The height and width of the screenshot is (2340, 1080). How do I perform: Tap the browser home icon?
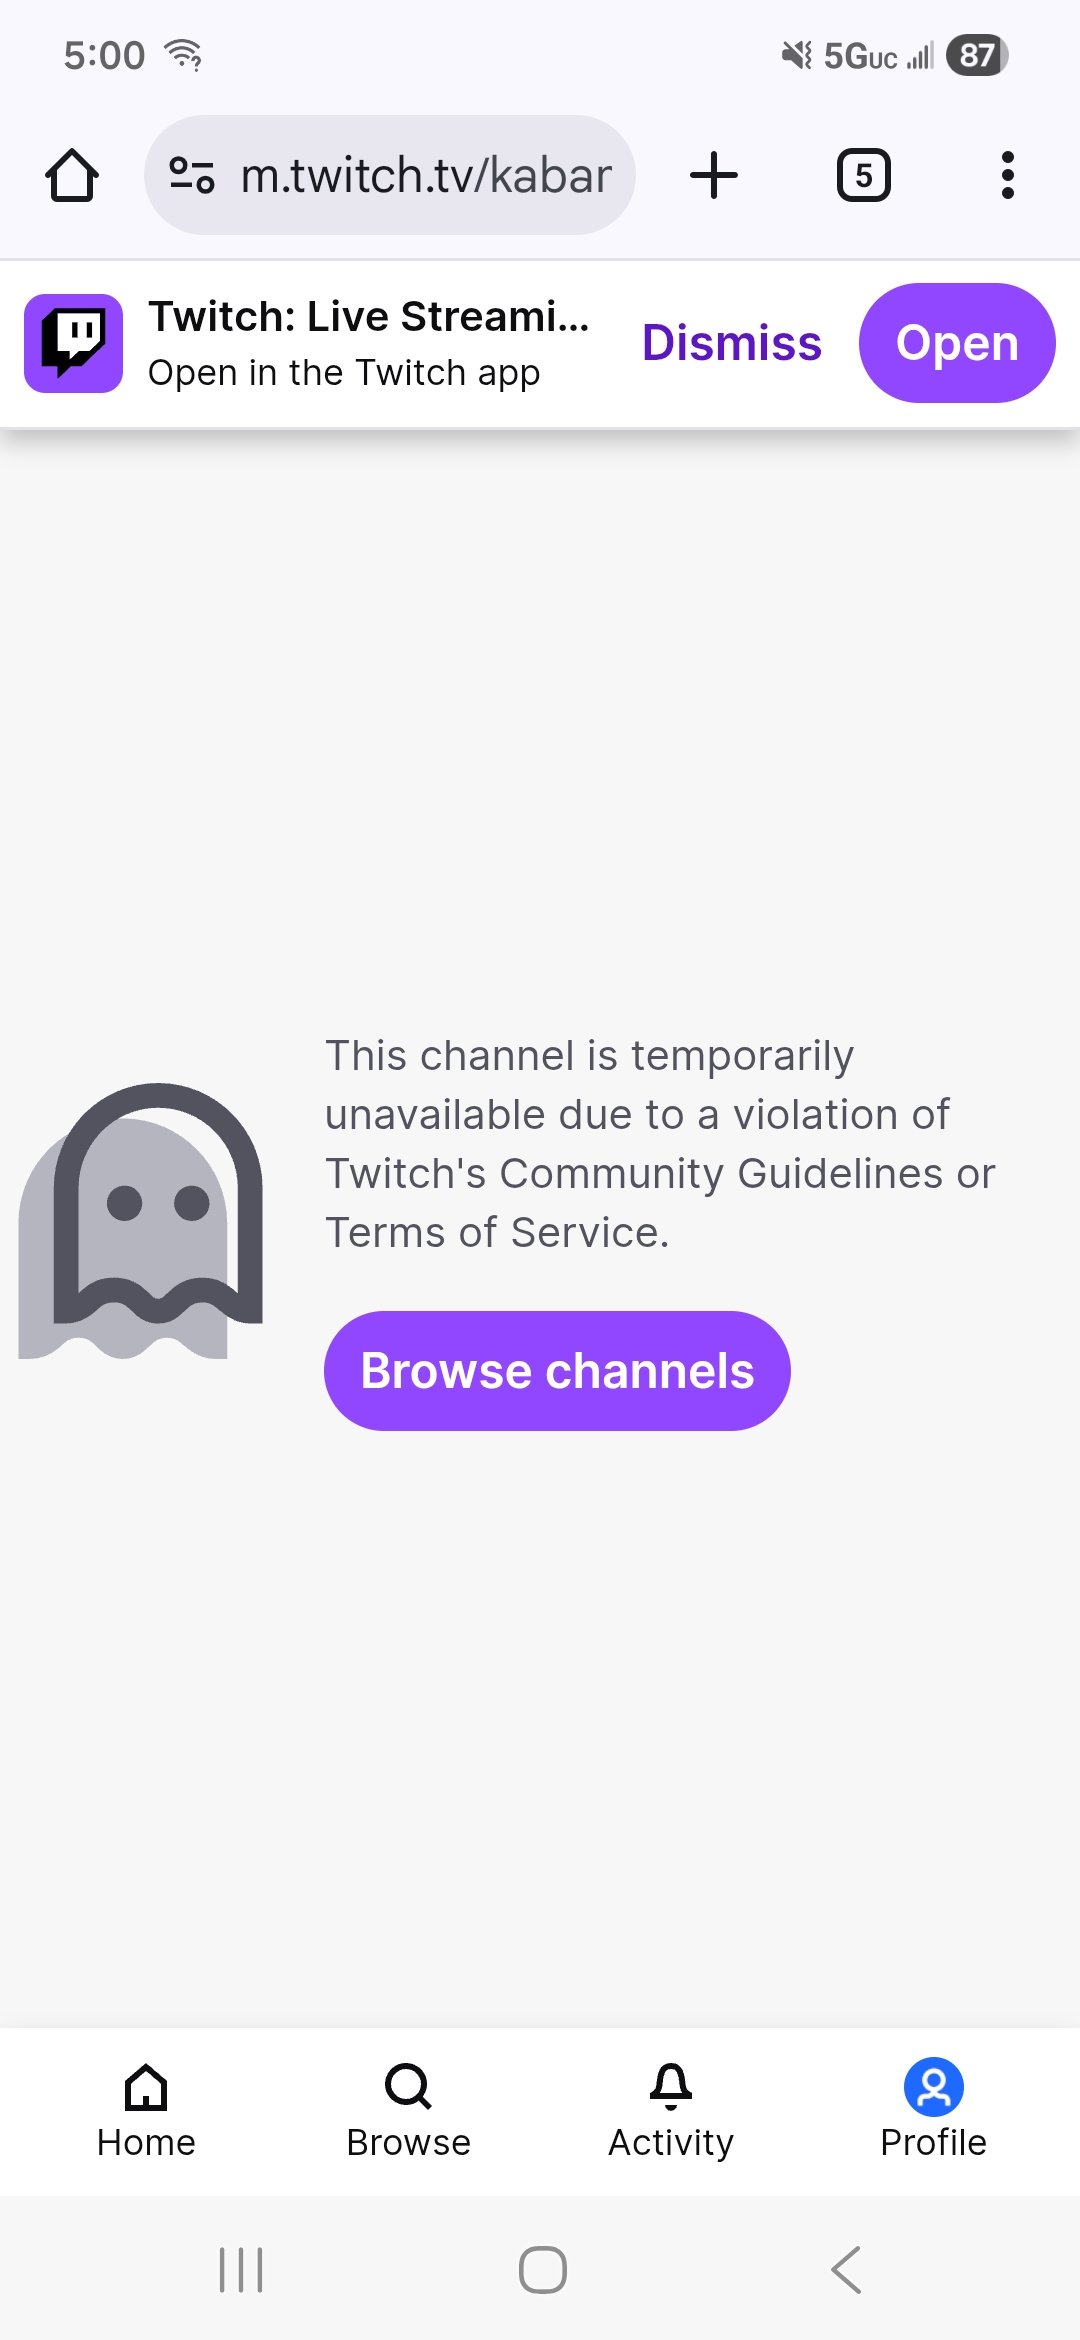click(72, 176)
